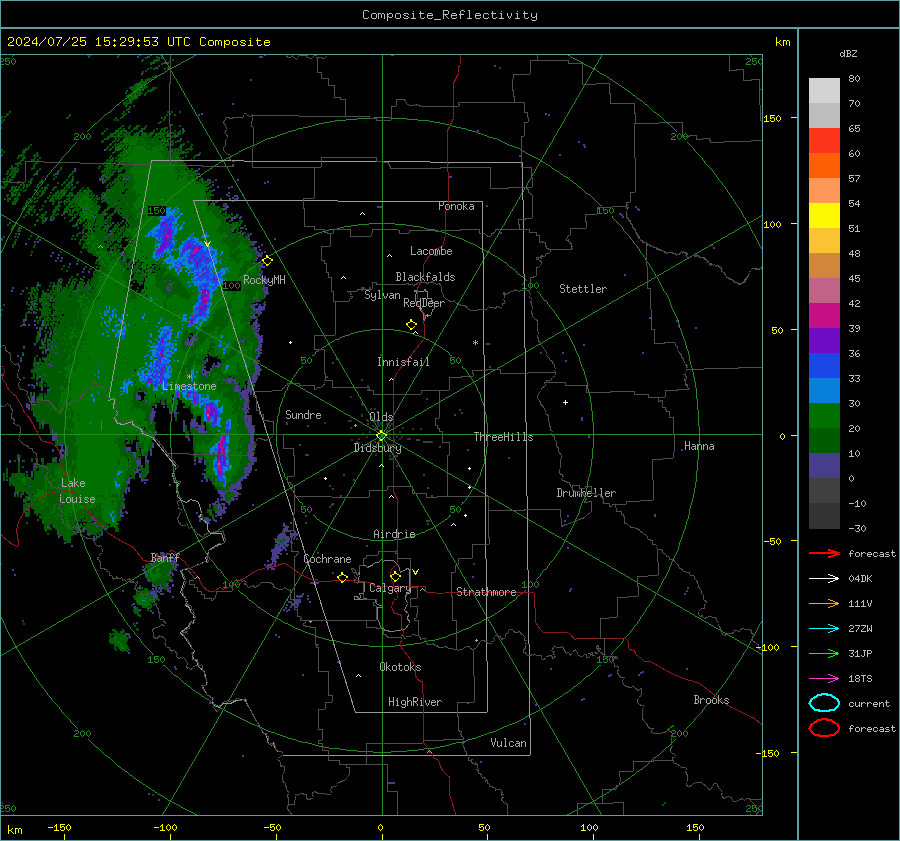Screen dimensions: 900x841
Task: Click the green 31JP arrow icon
Action: coord(824,653)
